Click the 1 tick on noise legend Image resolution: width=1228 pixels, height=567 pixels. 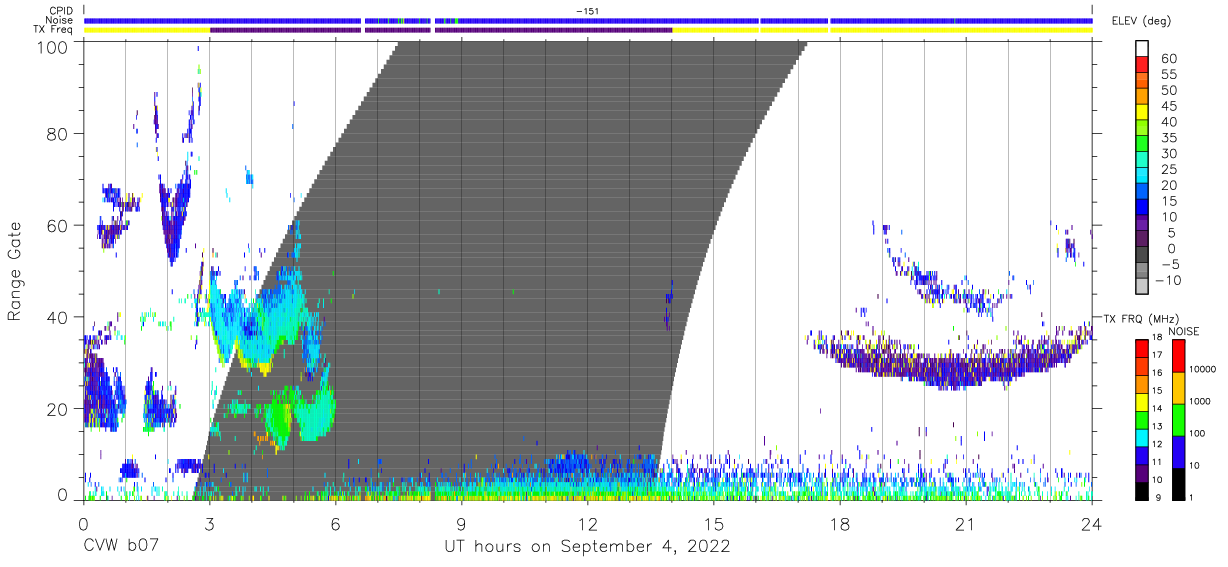pos(1192,497)
